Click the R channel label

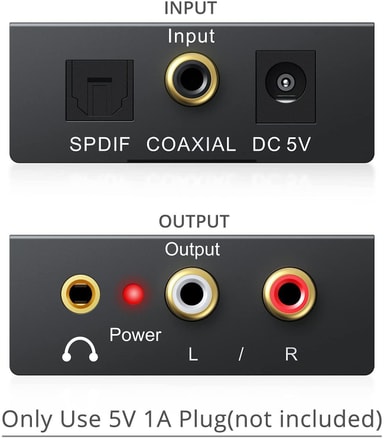[x=291, y=354]
